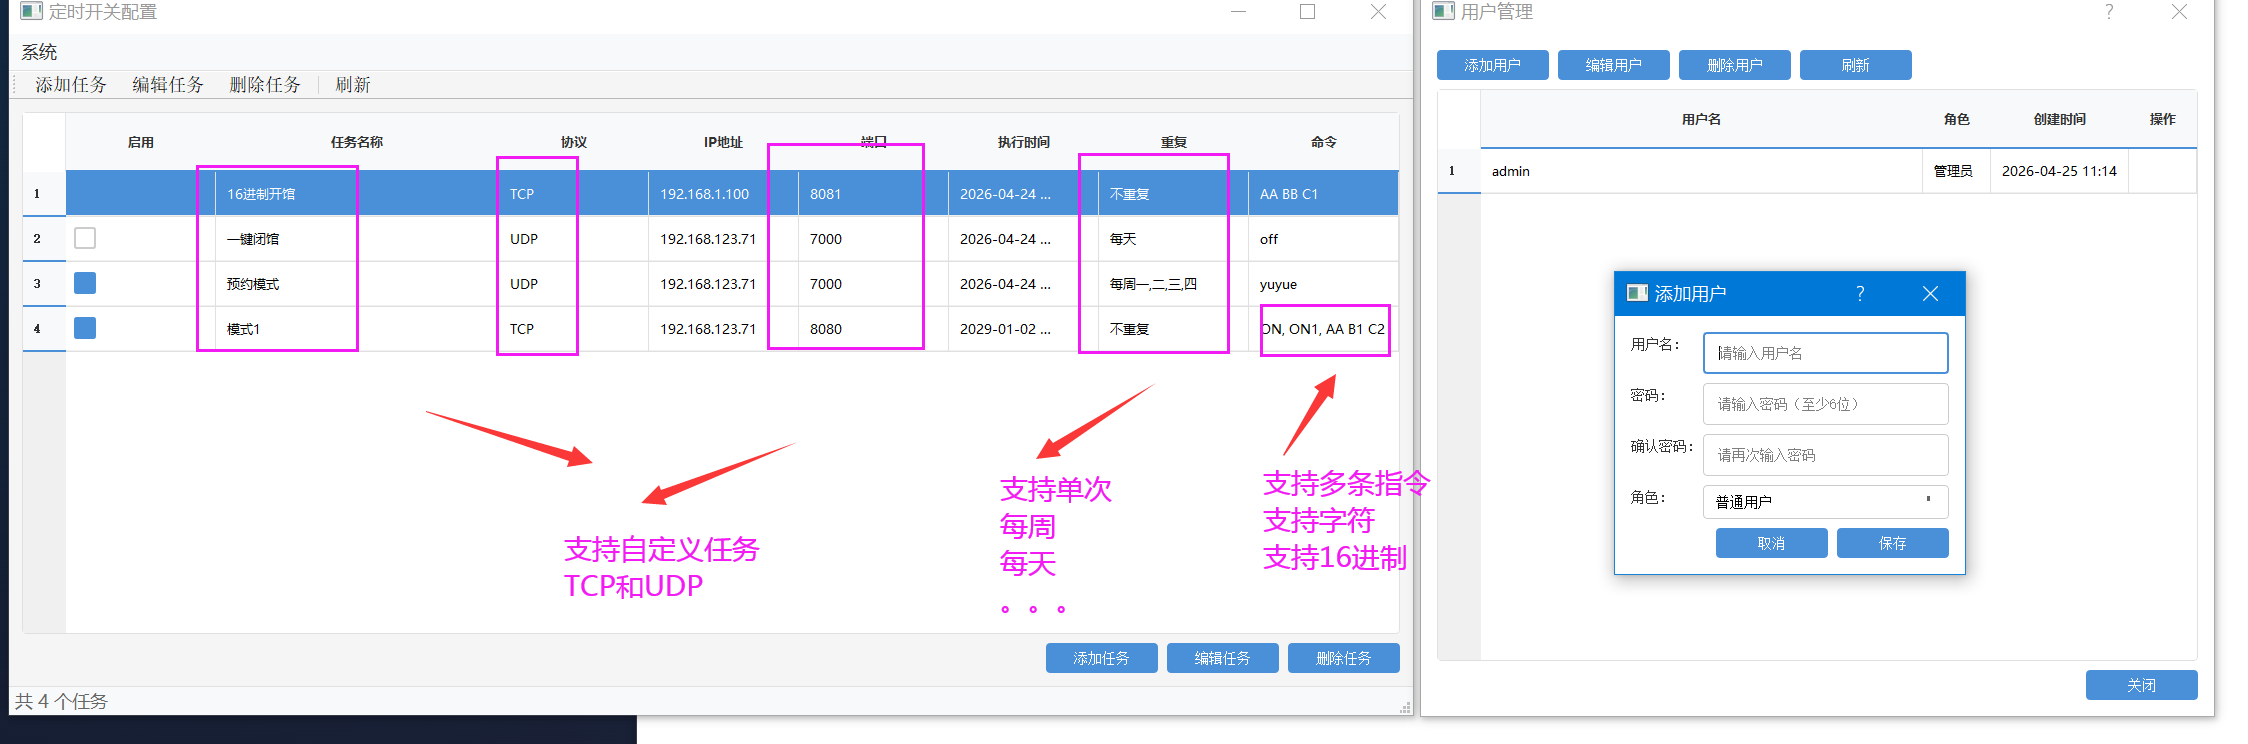Click execution time cell 2029-01-02
Image resolution: width=2248 pixels, height=744 pixels.
[x=1023, y=329]
